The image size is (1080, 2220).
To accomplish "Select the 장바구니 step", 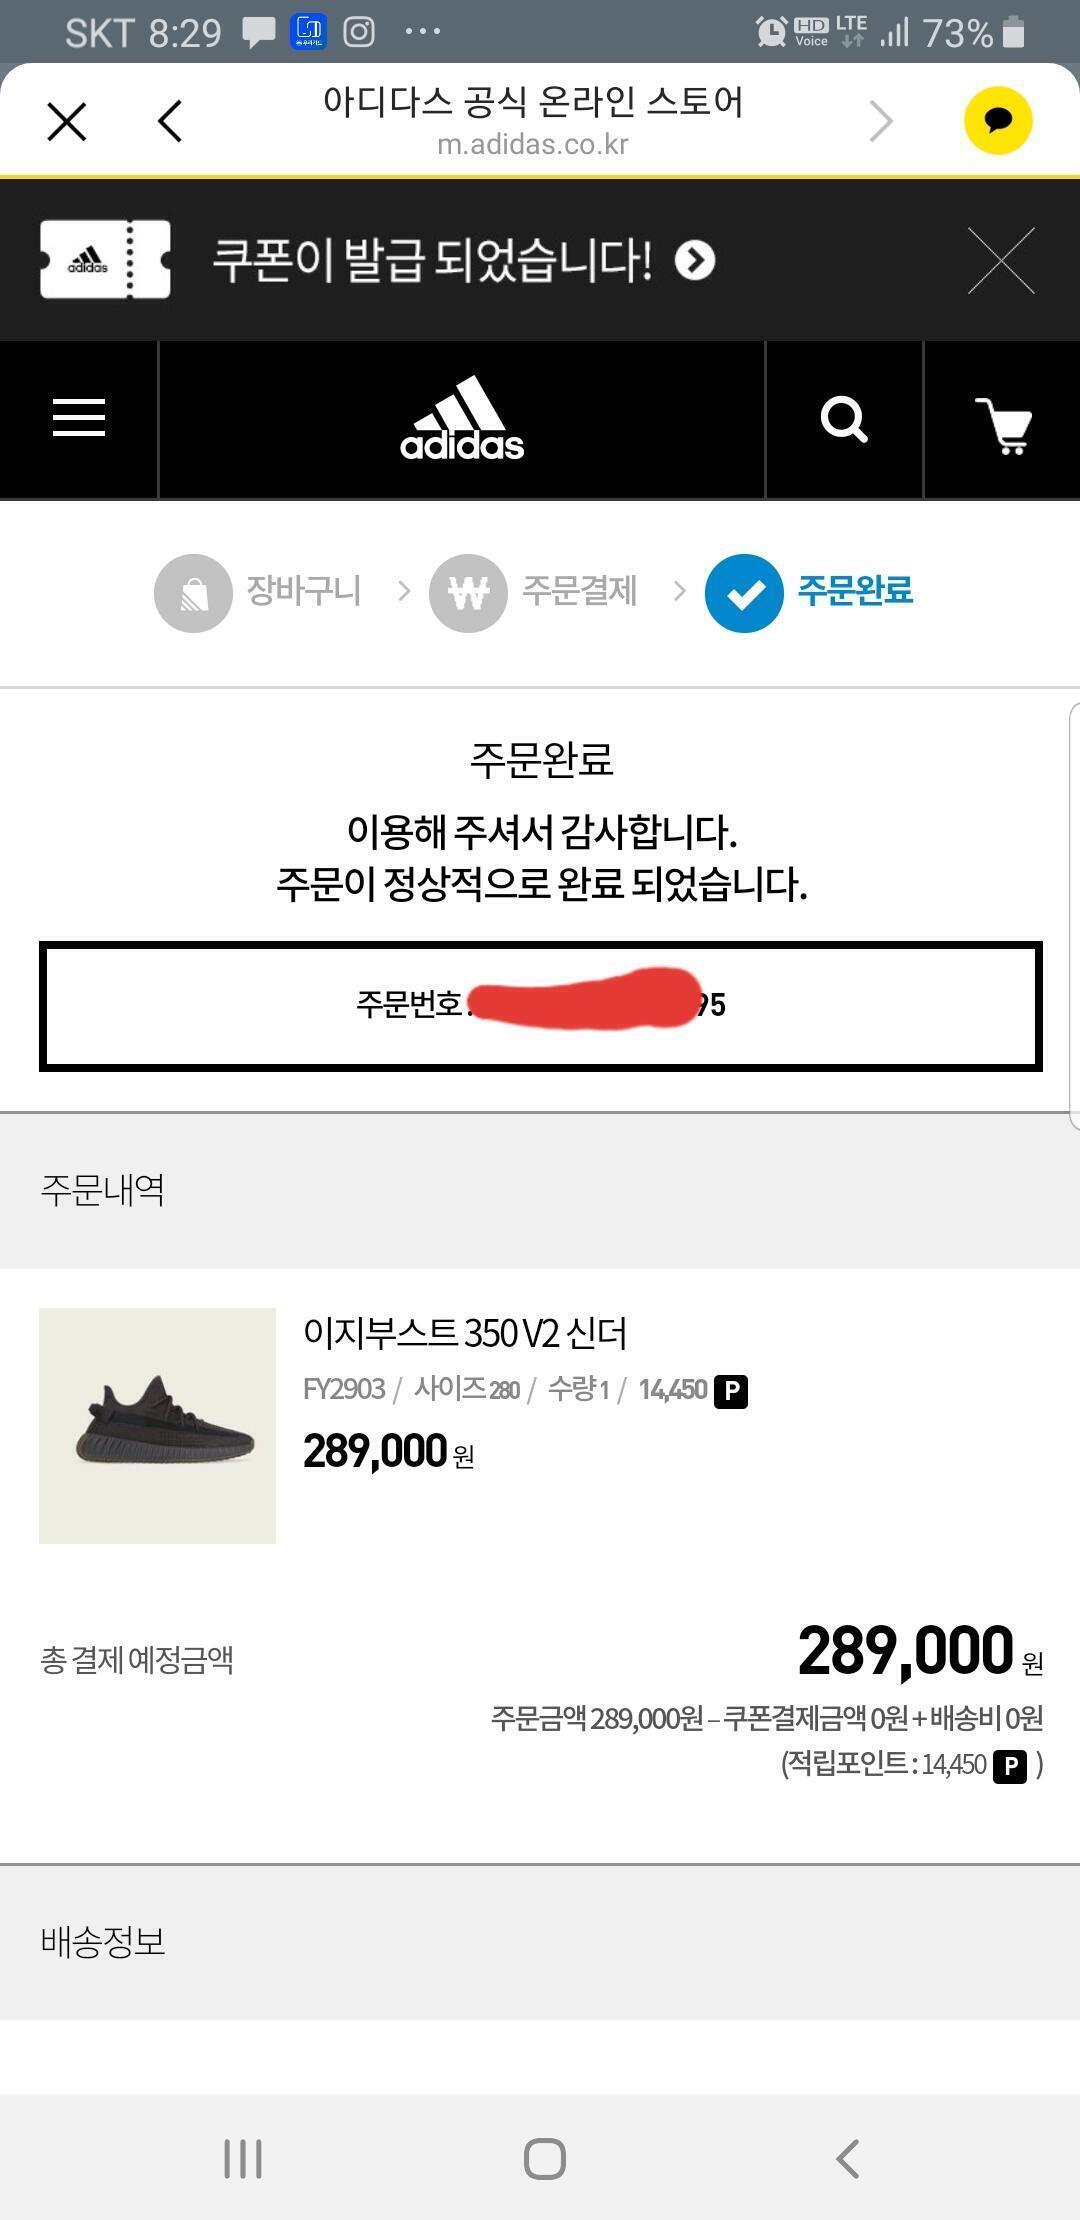I will (x=259, y=592).
